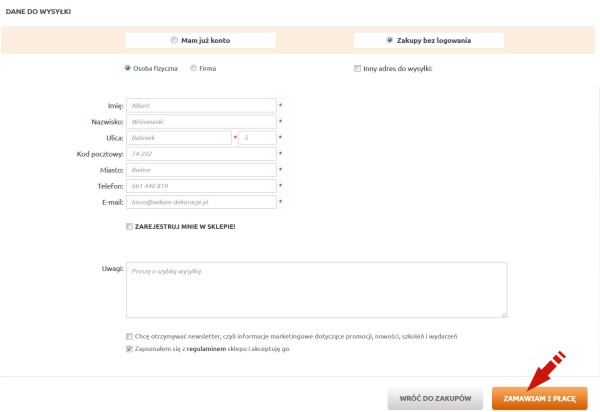Click the Ulica street name field
The width and height of the screenshot is (600, 412).
click(x=178, y=137)
